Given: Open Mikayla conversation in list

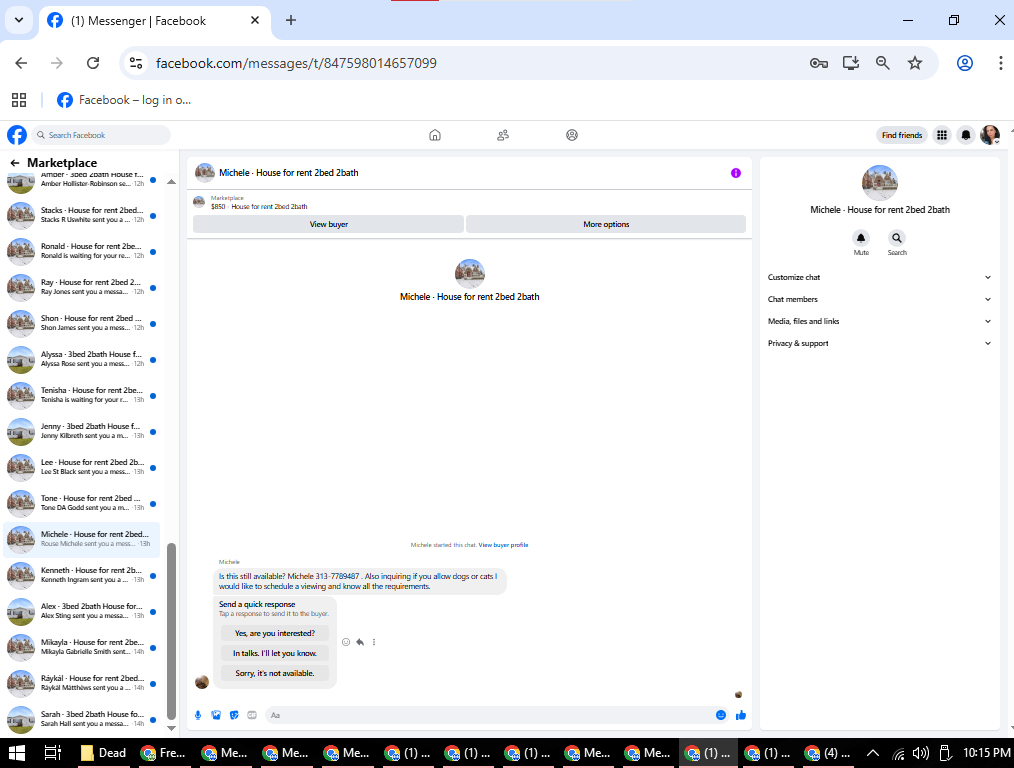Looking at the screenshot, I should click(x=82, y=647).
